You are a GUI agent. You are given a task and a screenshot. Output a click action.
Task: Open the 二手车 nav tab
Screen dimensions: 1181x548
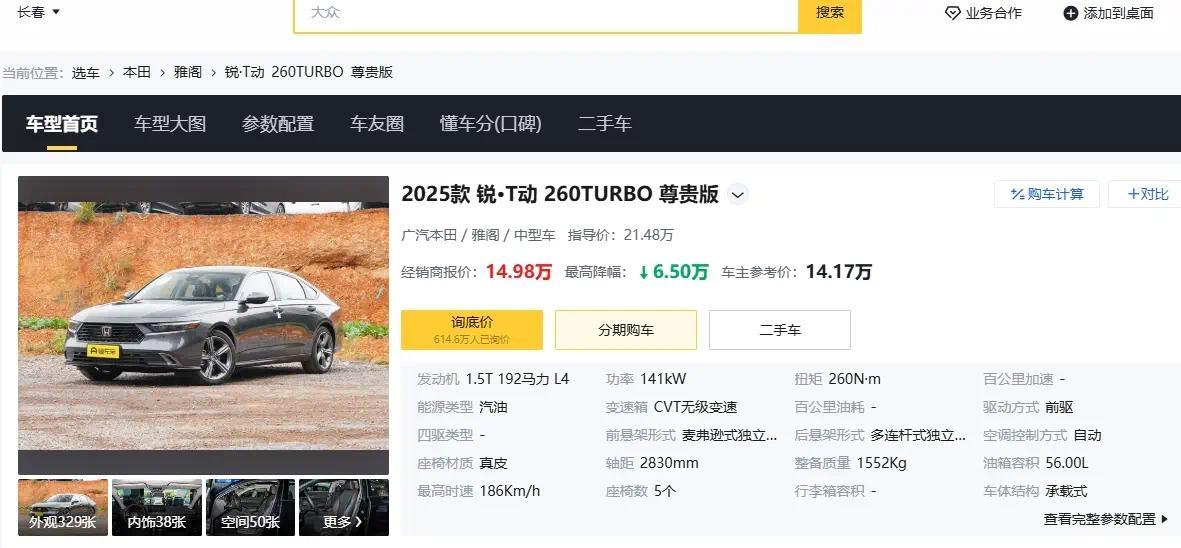point(605,124)
